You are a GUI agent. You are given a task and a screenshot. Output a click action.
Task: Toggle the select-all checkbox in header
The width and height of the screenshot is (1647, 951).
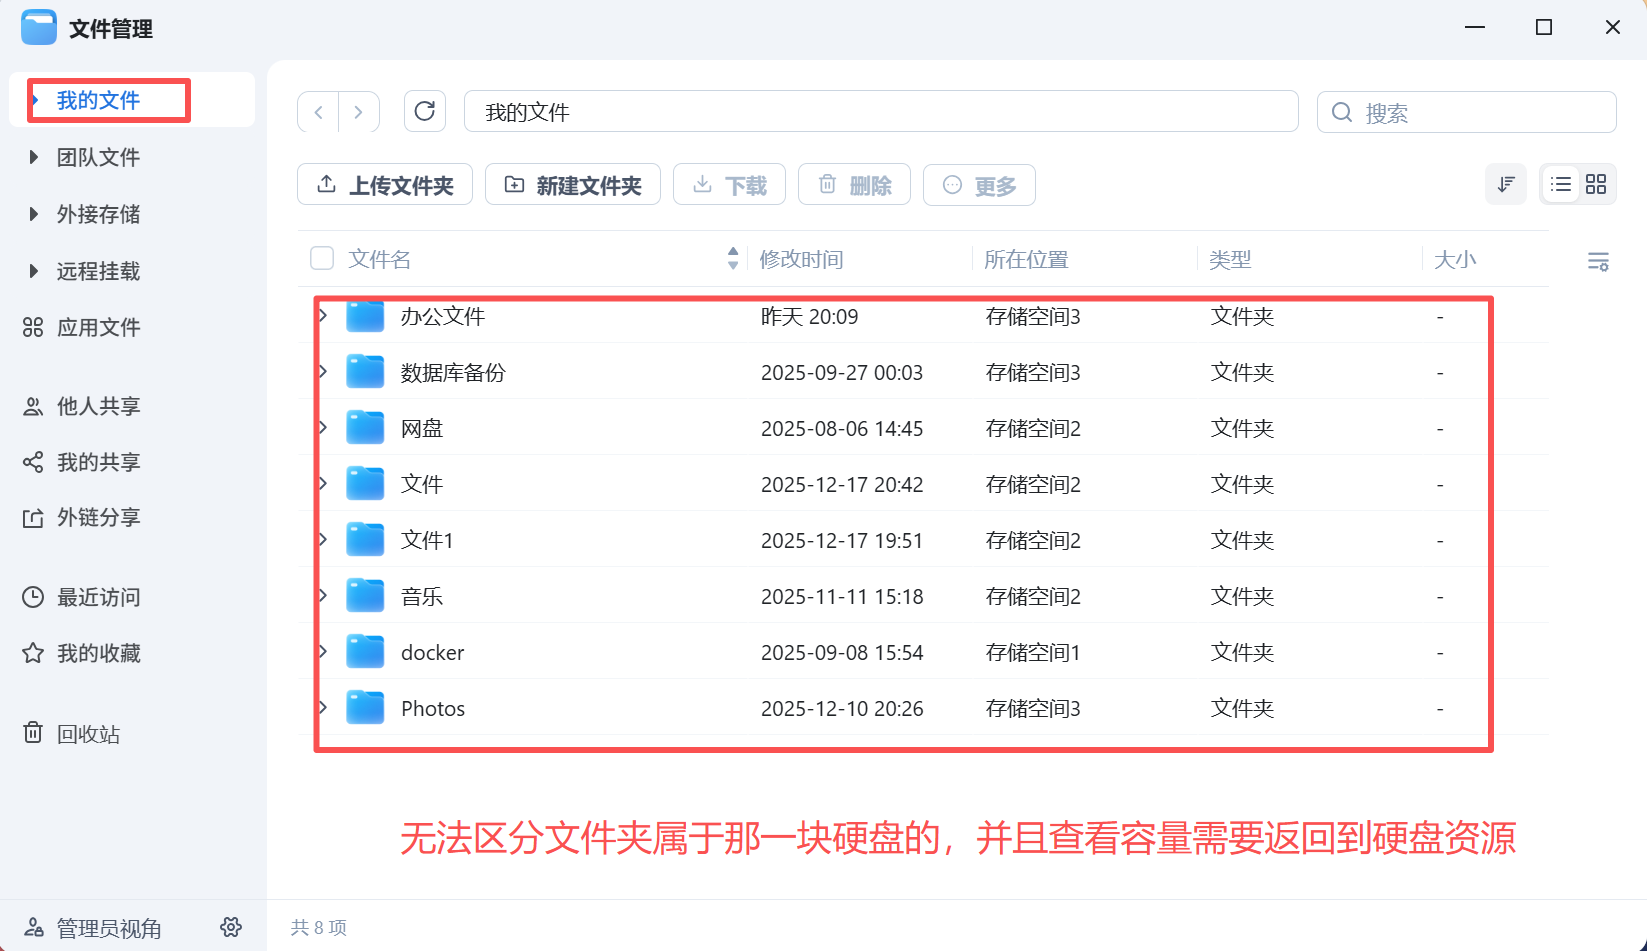322,259
